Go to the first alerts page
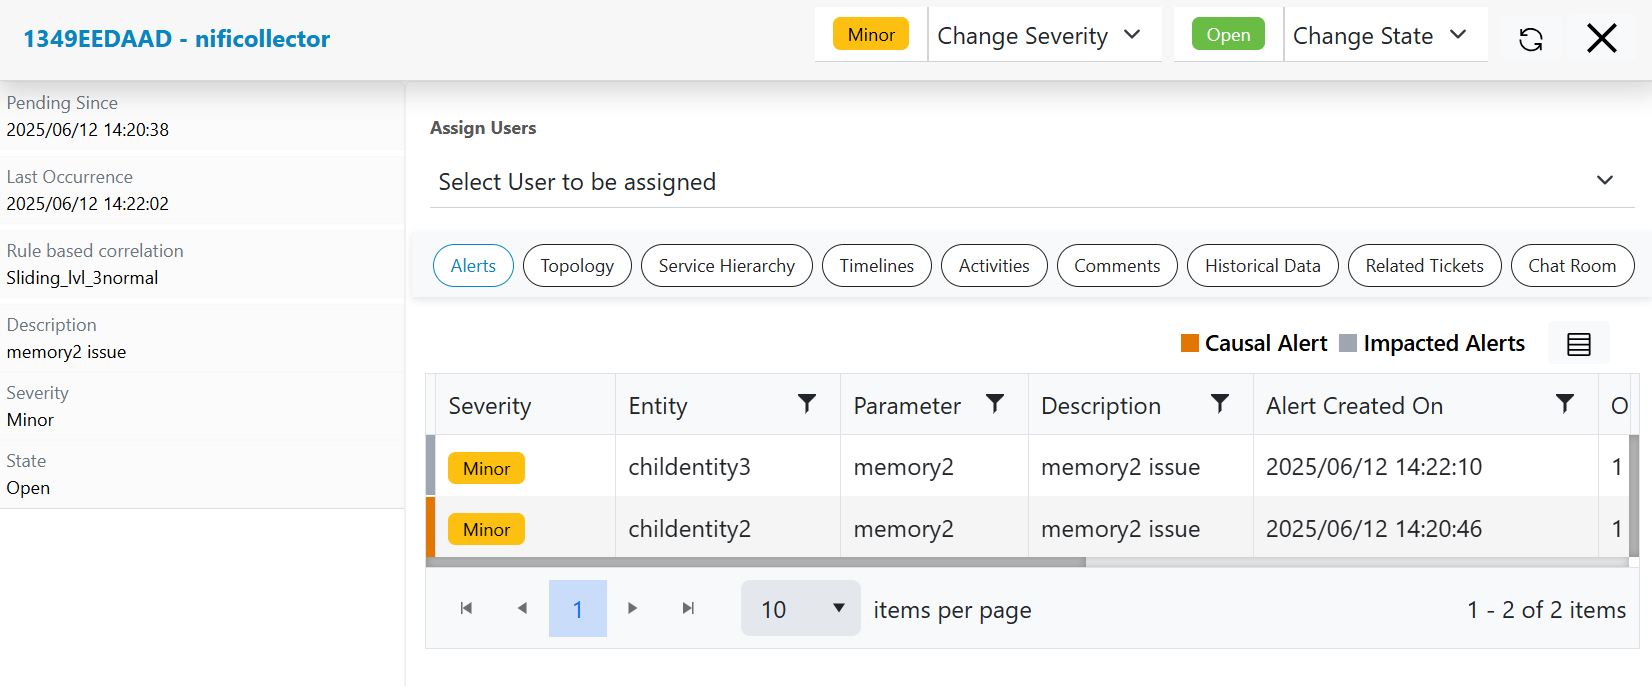1652x686 pixels. [466, 608]
